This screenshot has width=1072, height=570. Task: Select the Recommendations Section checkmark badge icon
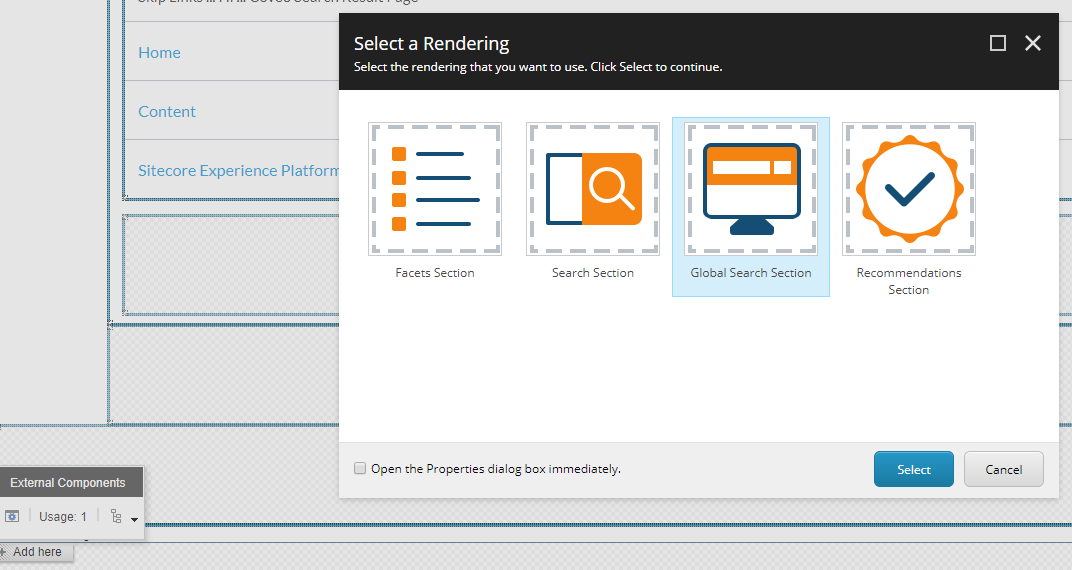click(x=909, y=189)
